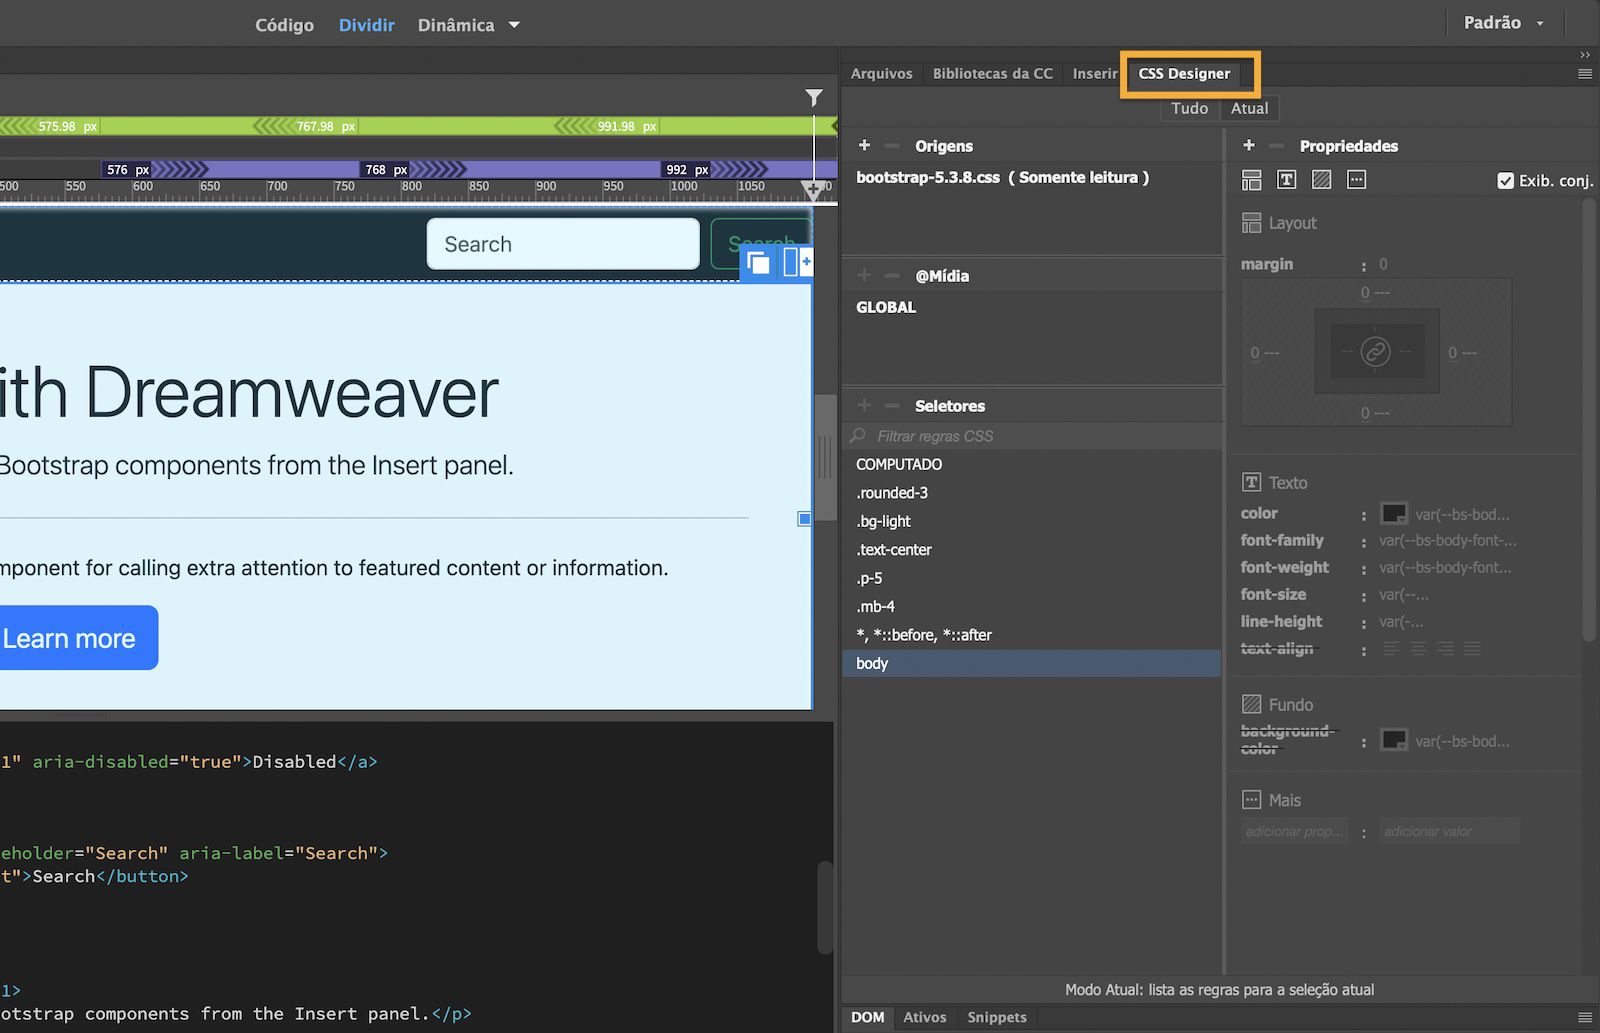
Task: Add a new CSS selector with the plus icon
Action: click(x=864, y=405)
